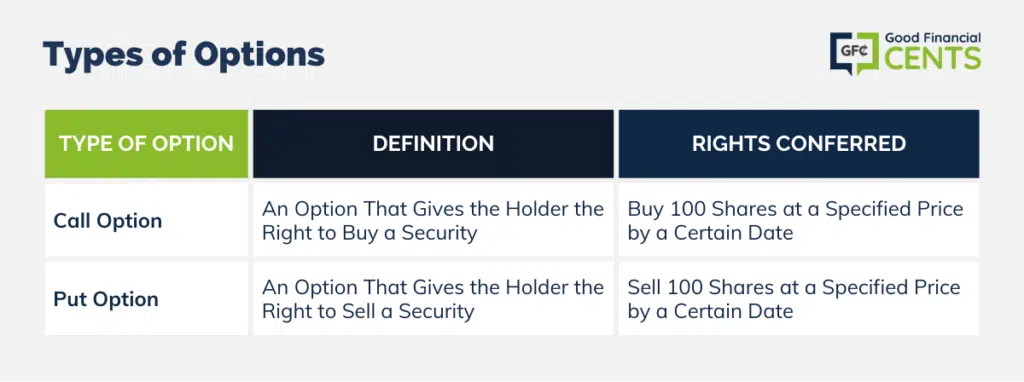Click by a Certain Date in Put row
Screen dimensions: 1024x382
711,311
